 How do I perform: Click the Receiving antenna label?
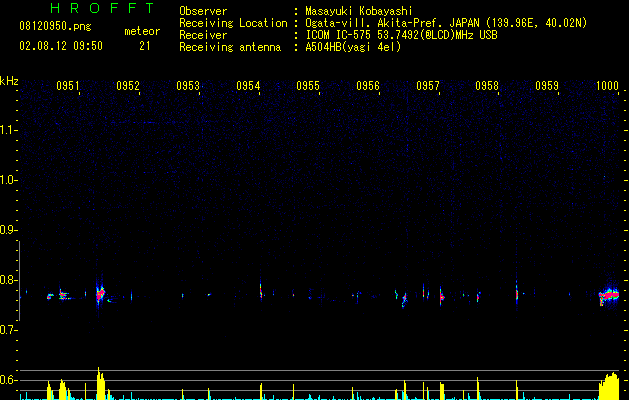point(230,47)
